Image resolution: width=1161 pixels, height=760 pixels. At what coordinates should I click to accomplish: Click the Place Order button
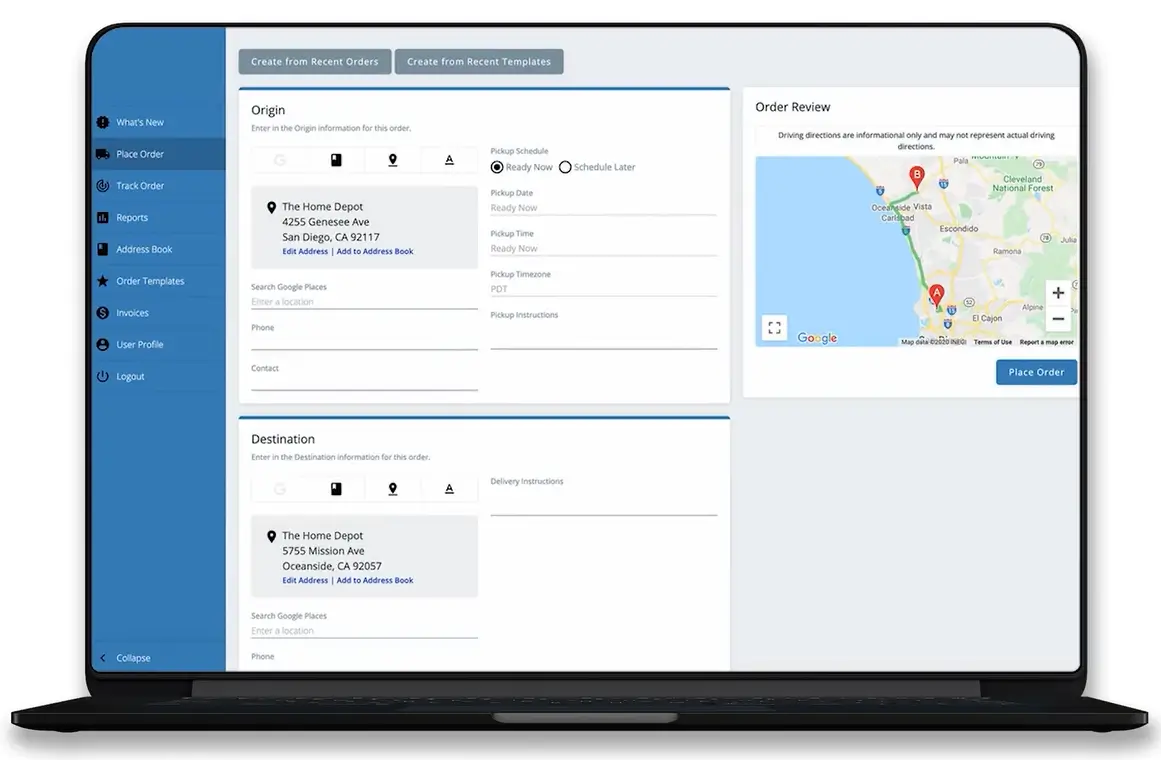[1036, 372]
